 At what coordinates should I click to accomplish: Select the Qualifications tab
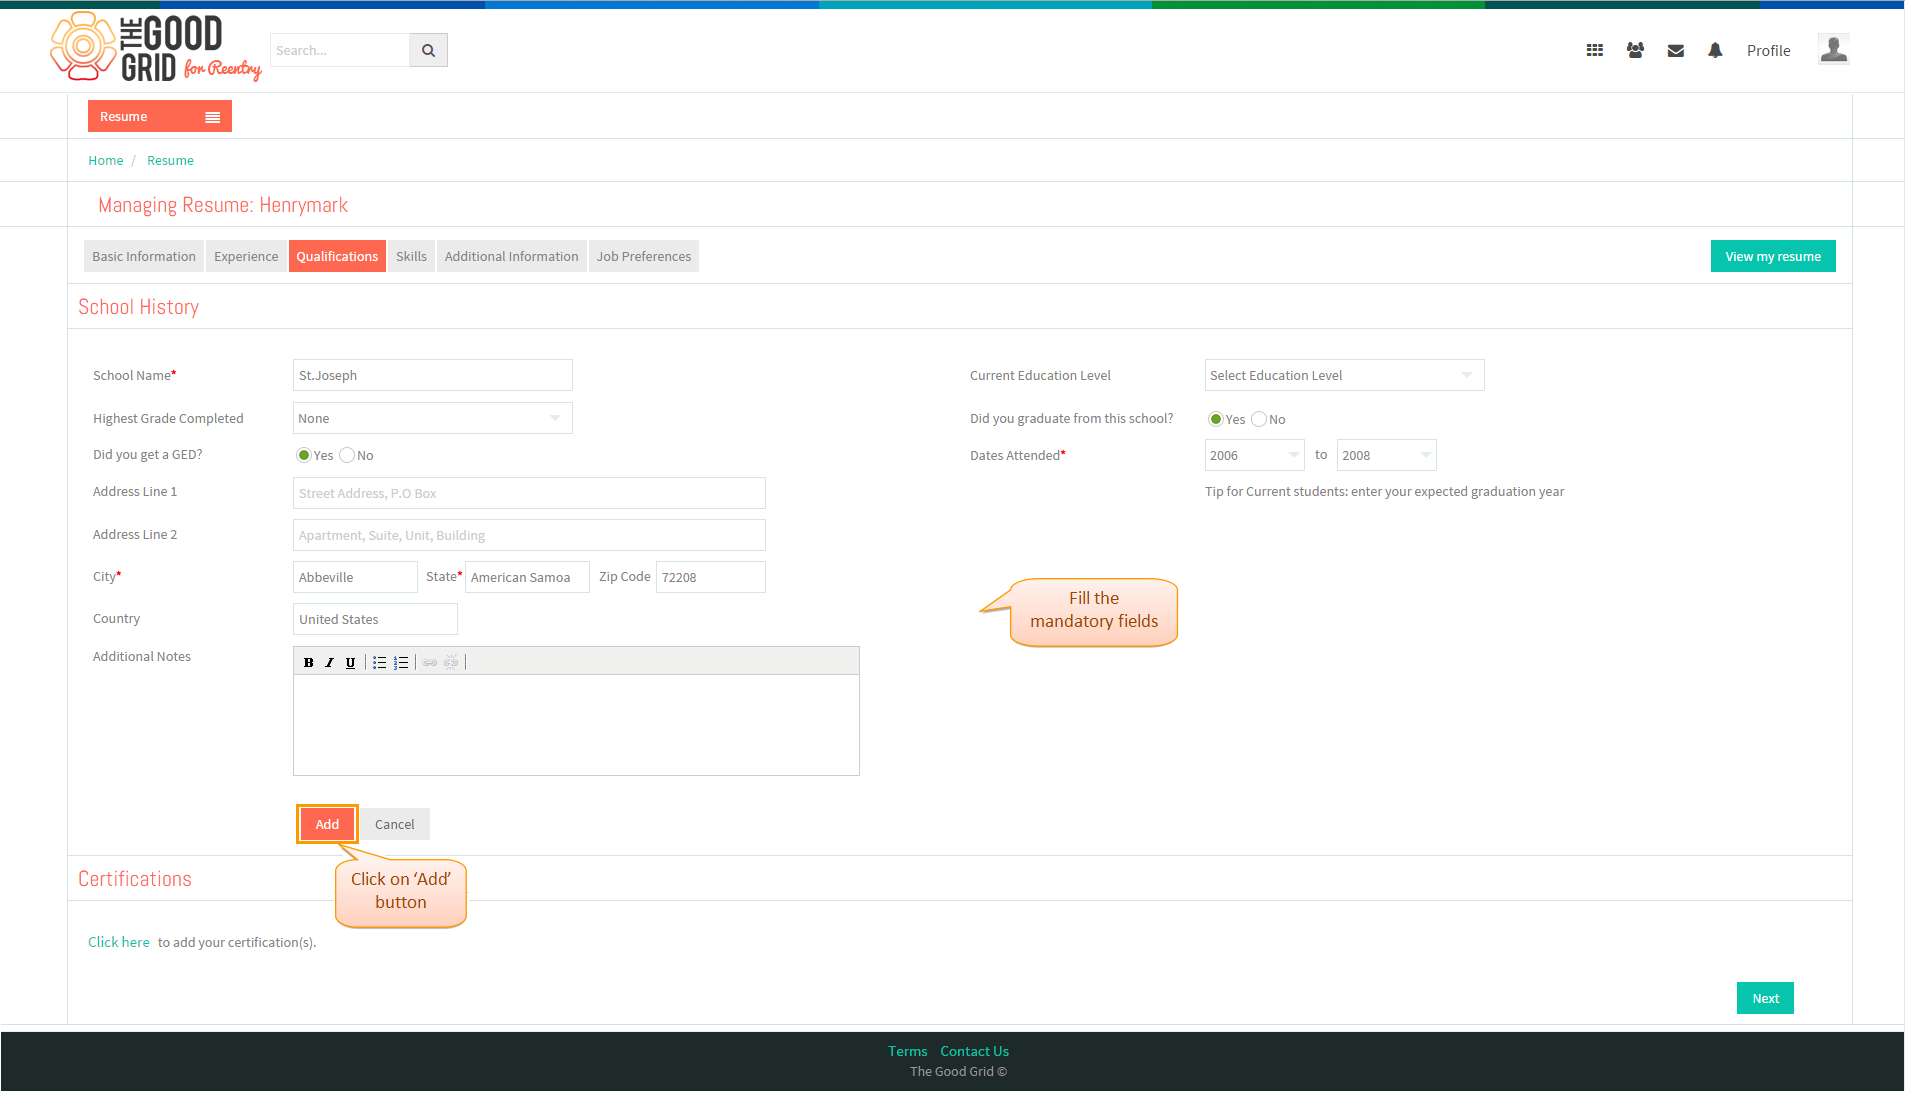pos(337,256)
